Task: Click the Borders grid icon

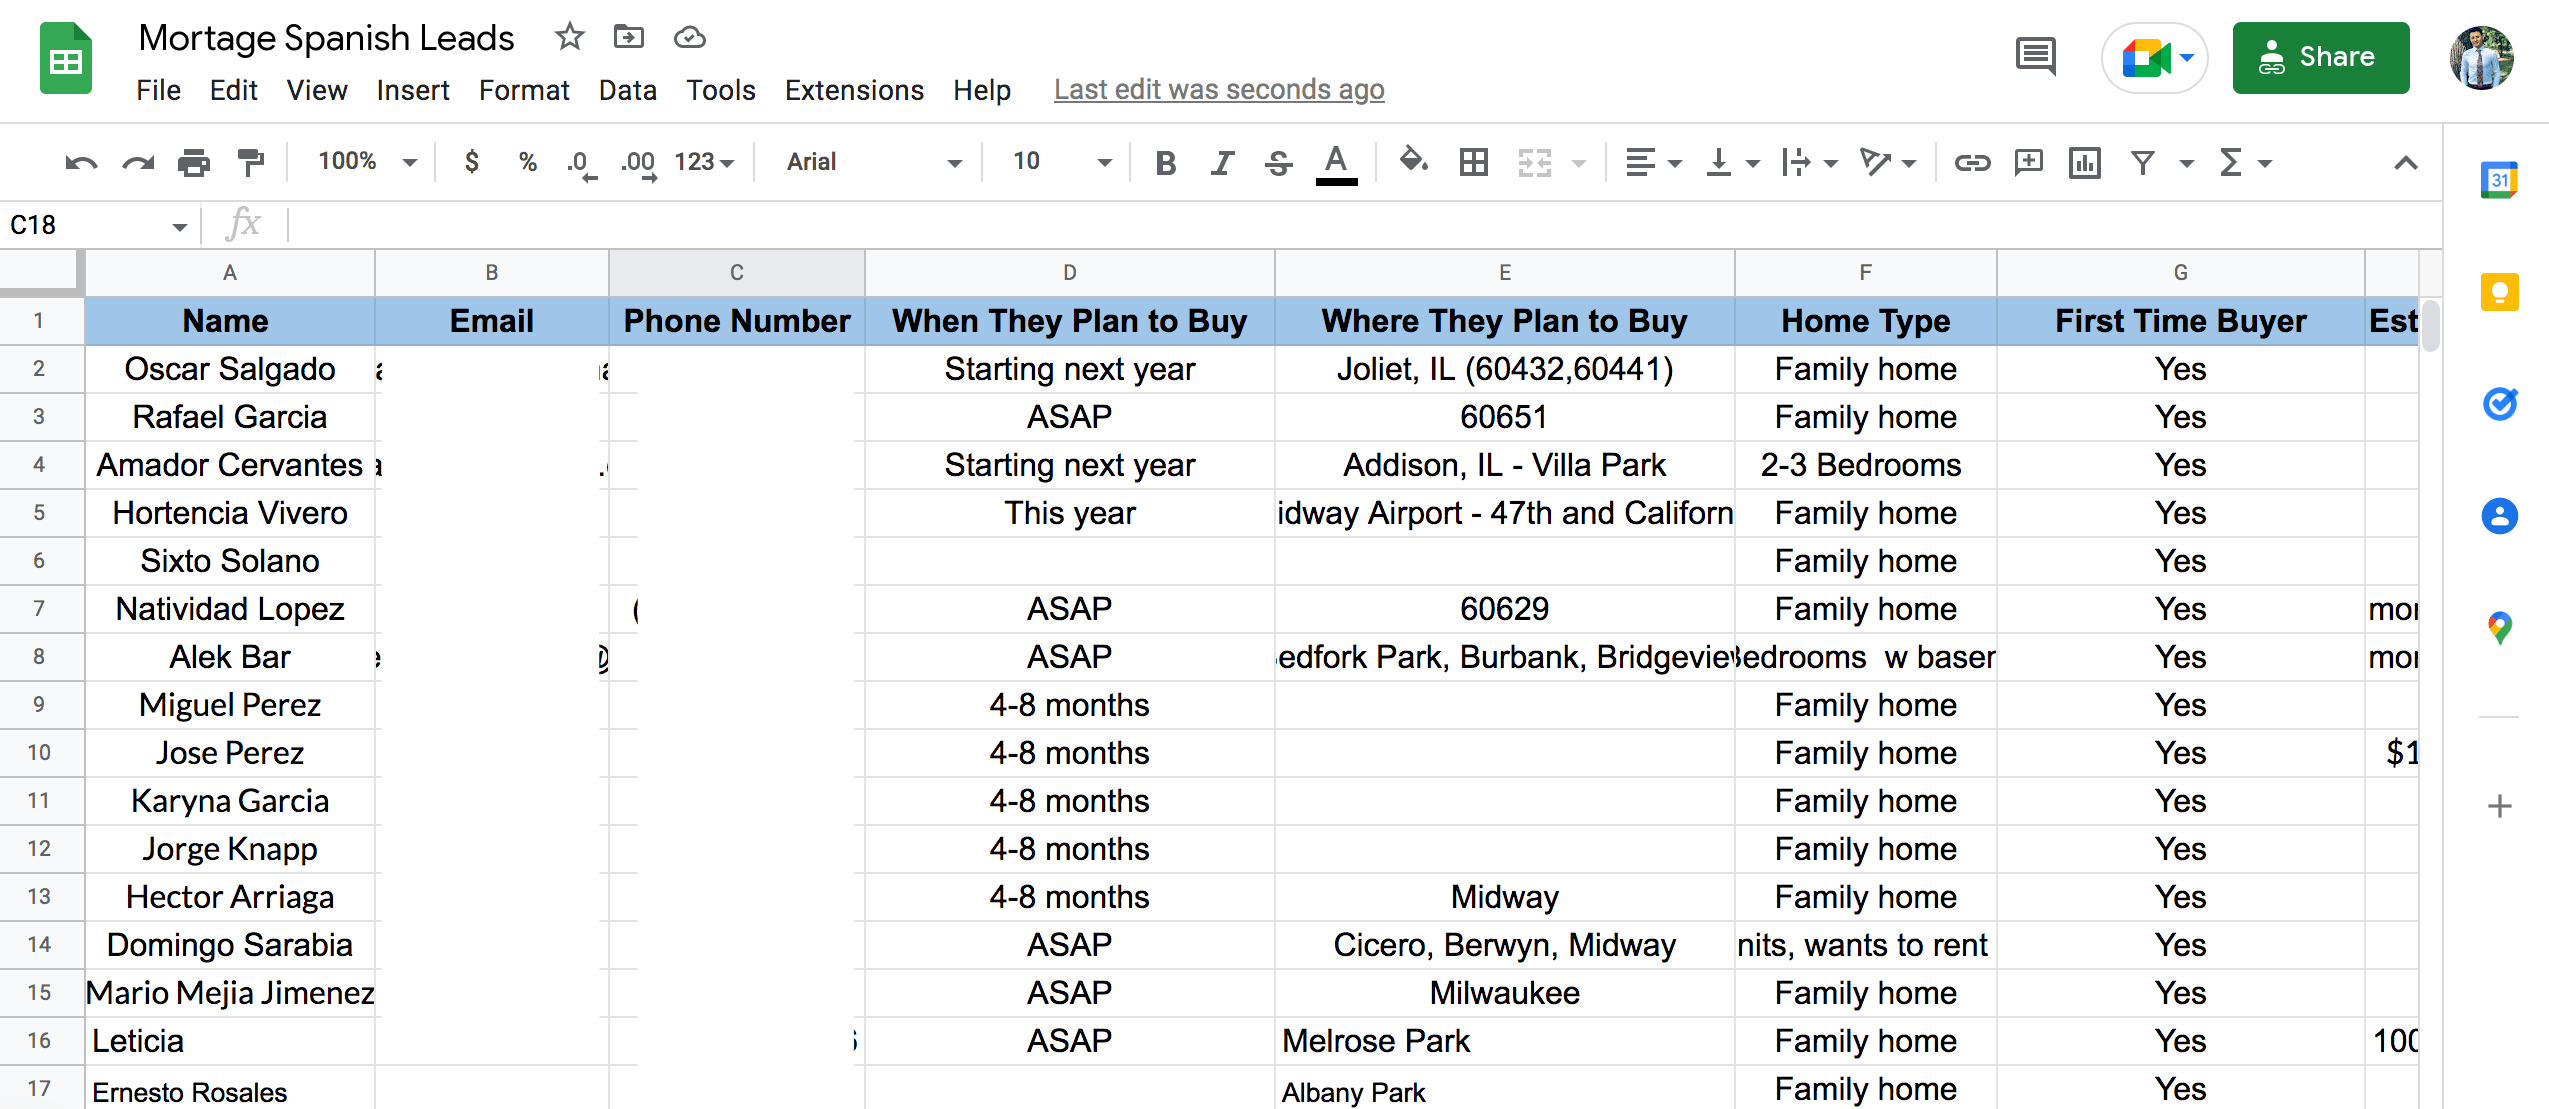Action: click(1473, 162)
